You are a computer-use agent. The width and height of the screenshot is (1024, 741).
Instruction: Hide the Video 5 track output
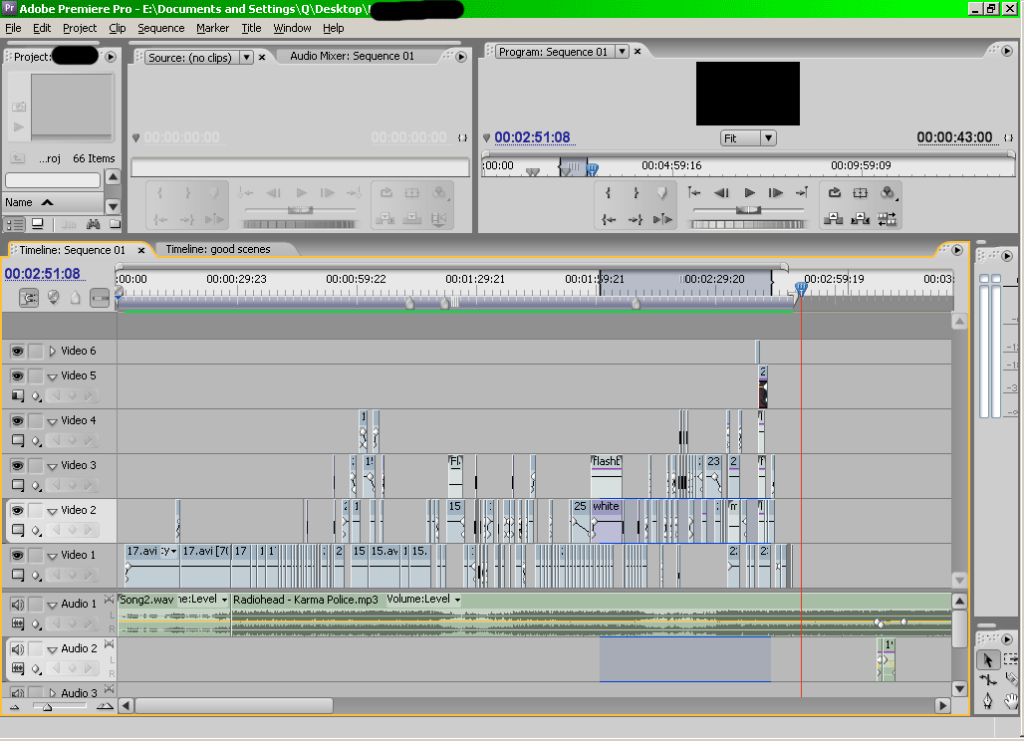pyautogui.click(x=17, y=376)
